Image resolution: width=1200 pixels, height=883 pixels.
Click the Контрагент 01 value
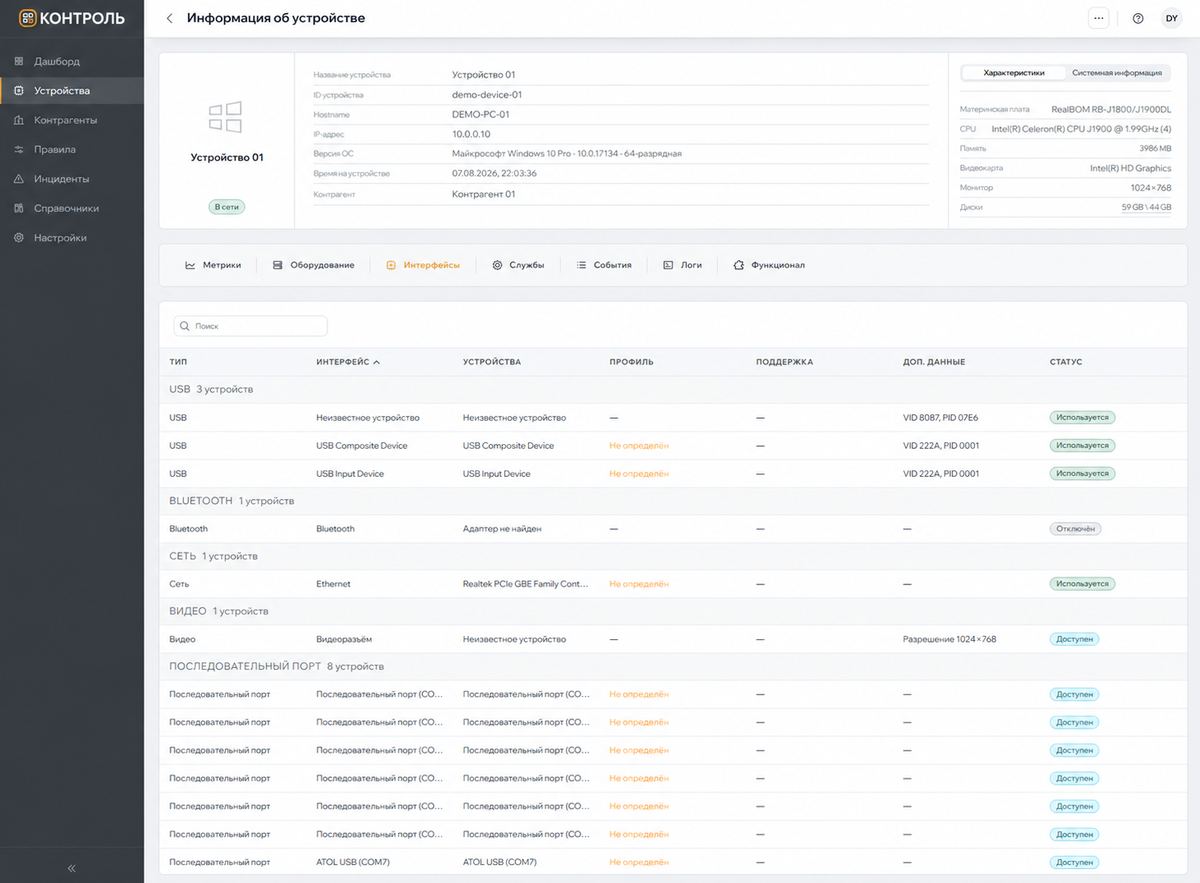pos(484,194)
